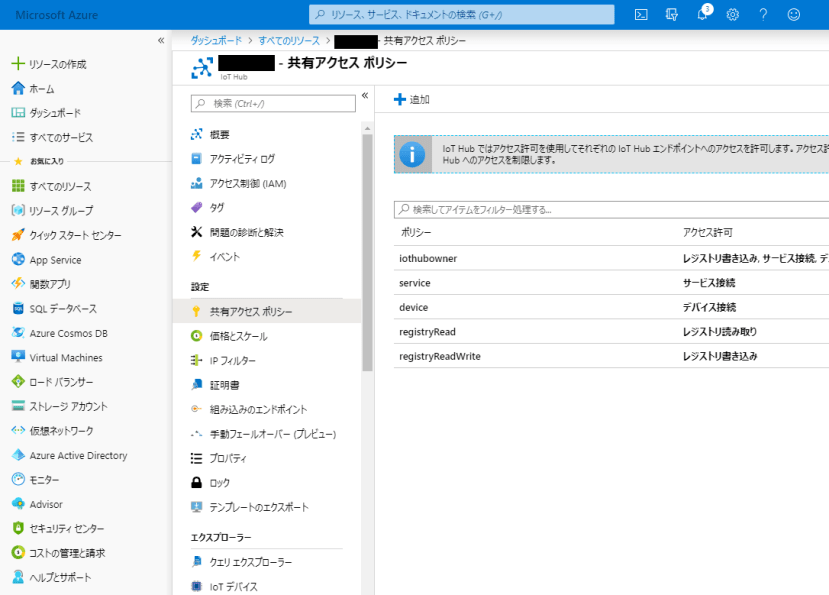
Task: Open the help question mark menu
Action: click(763, 15)
